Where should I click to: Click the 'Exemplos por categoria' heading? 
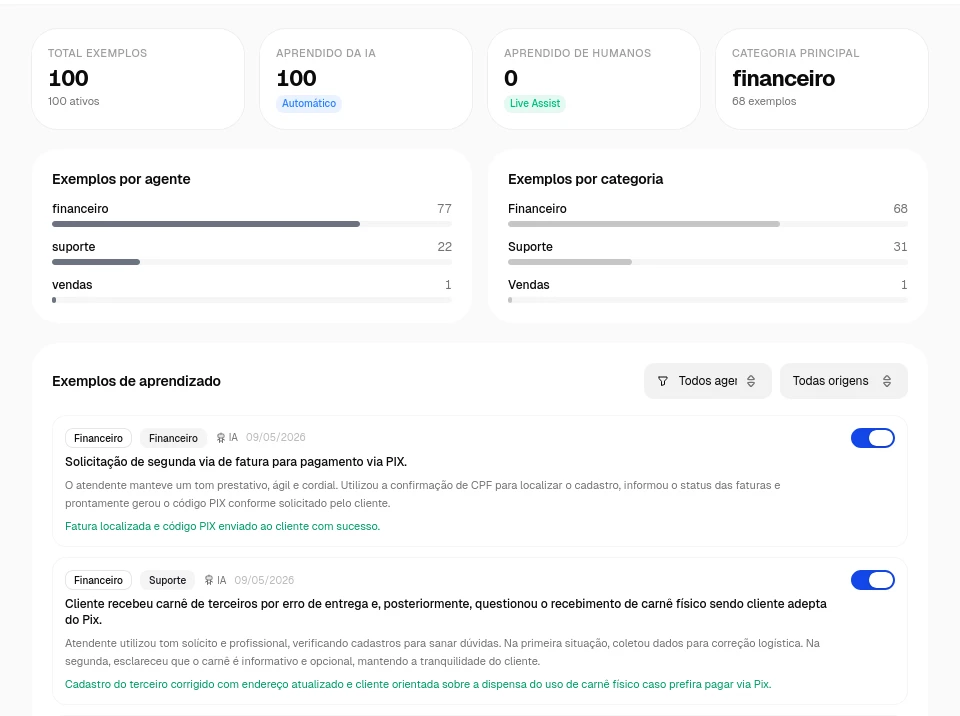coord(585,179)
